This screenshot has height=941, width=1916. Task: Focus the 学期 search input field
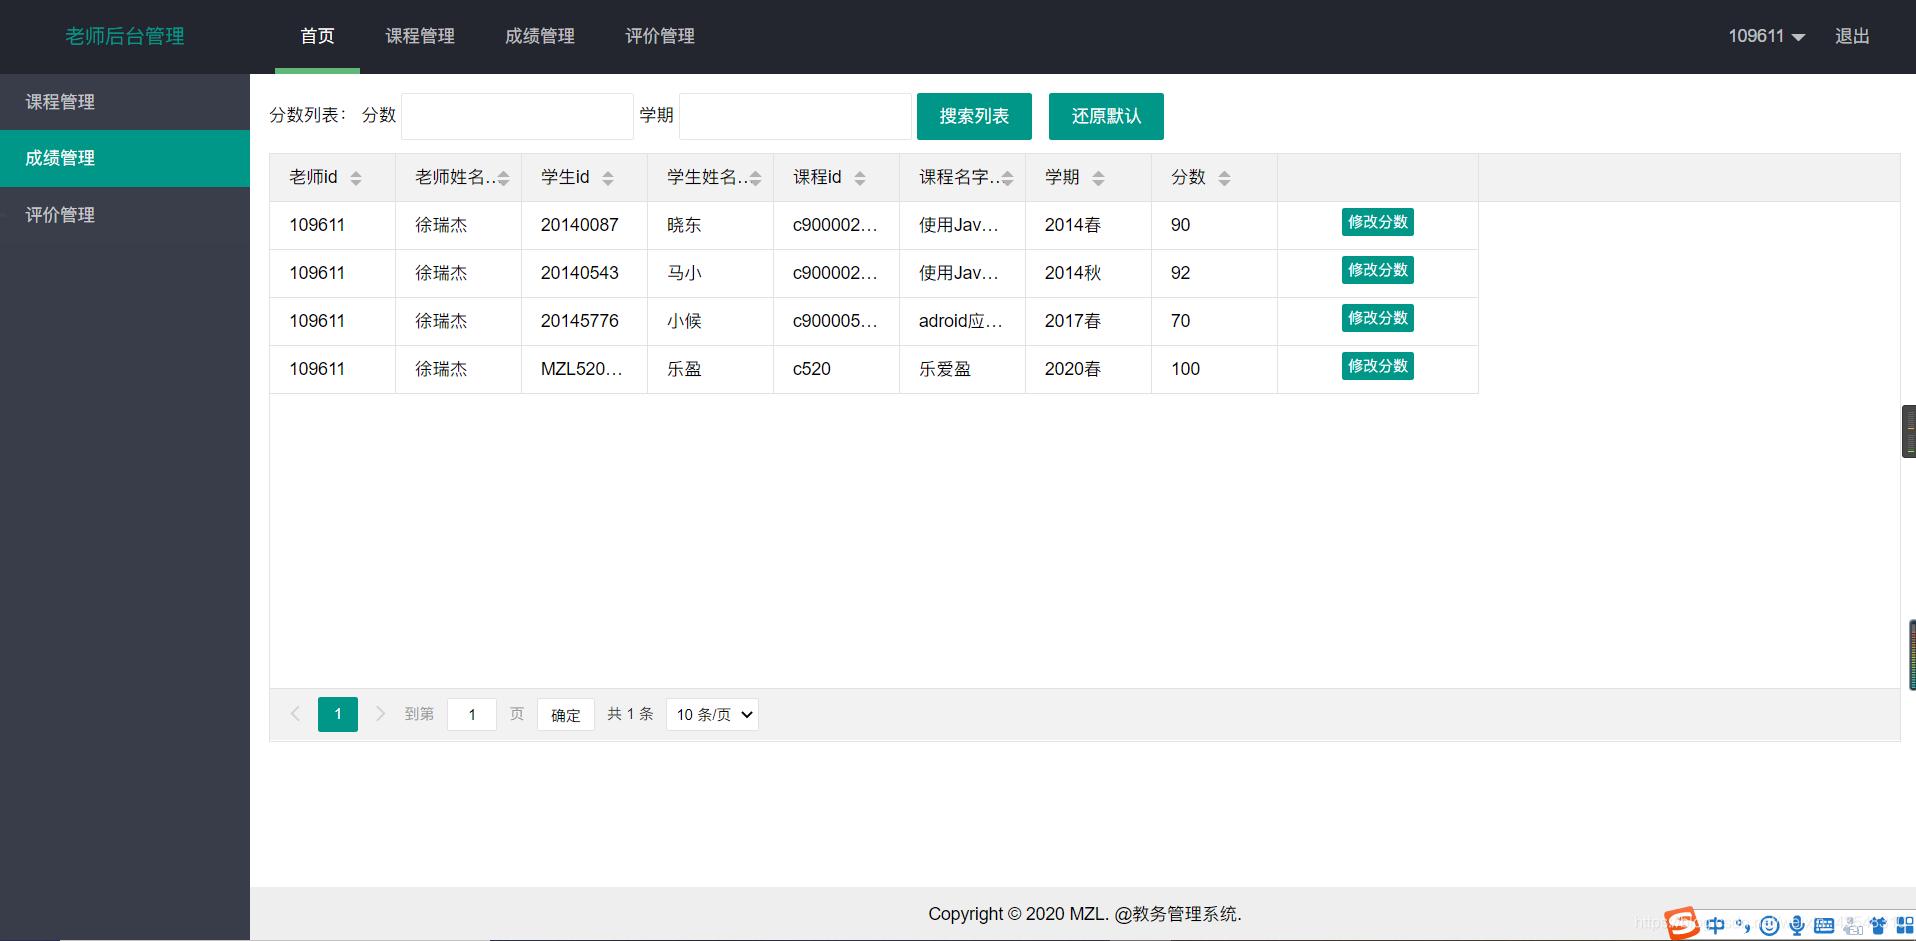tap(795, 116)
